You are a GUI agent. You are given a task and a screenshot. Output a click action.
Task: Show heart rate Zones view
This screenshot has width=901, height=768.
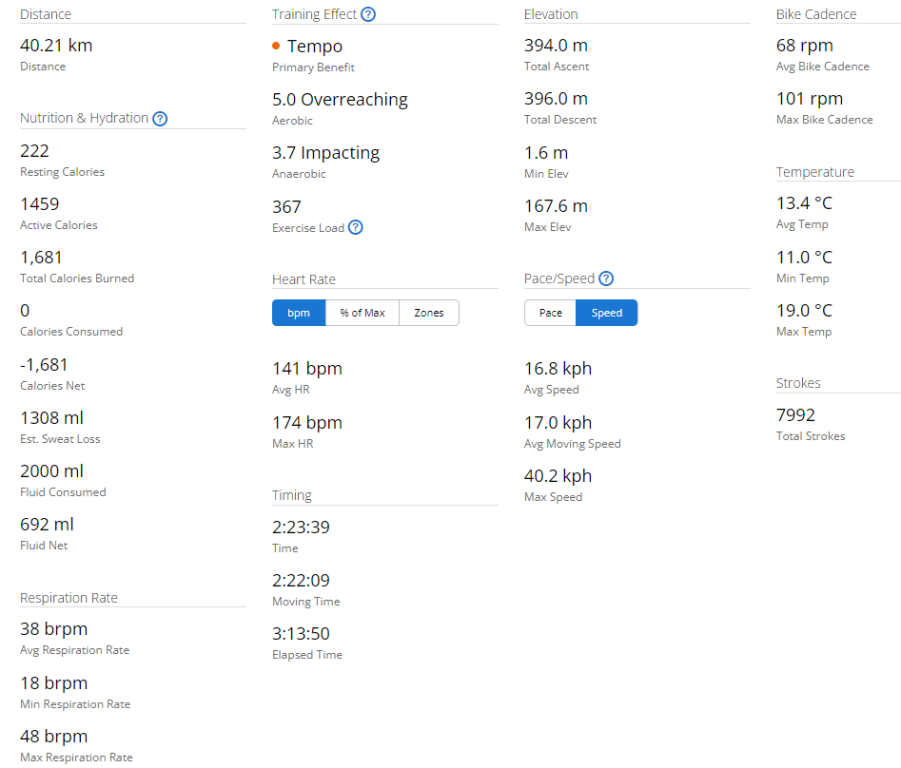(429, 313)
